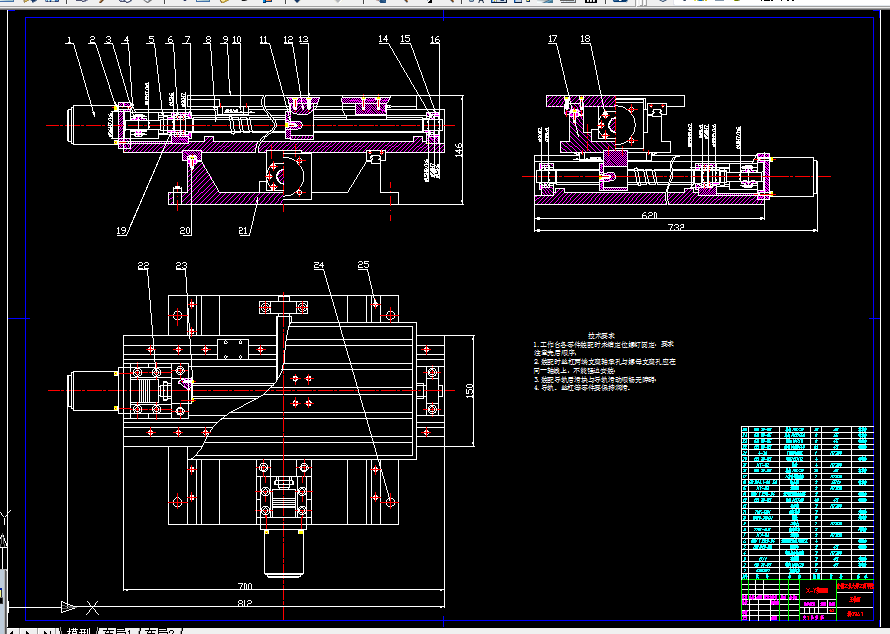The image size is (890, 634).
Task: Pick part callout number 12
Action: [x=288, y=40]
